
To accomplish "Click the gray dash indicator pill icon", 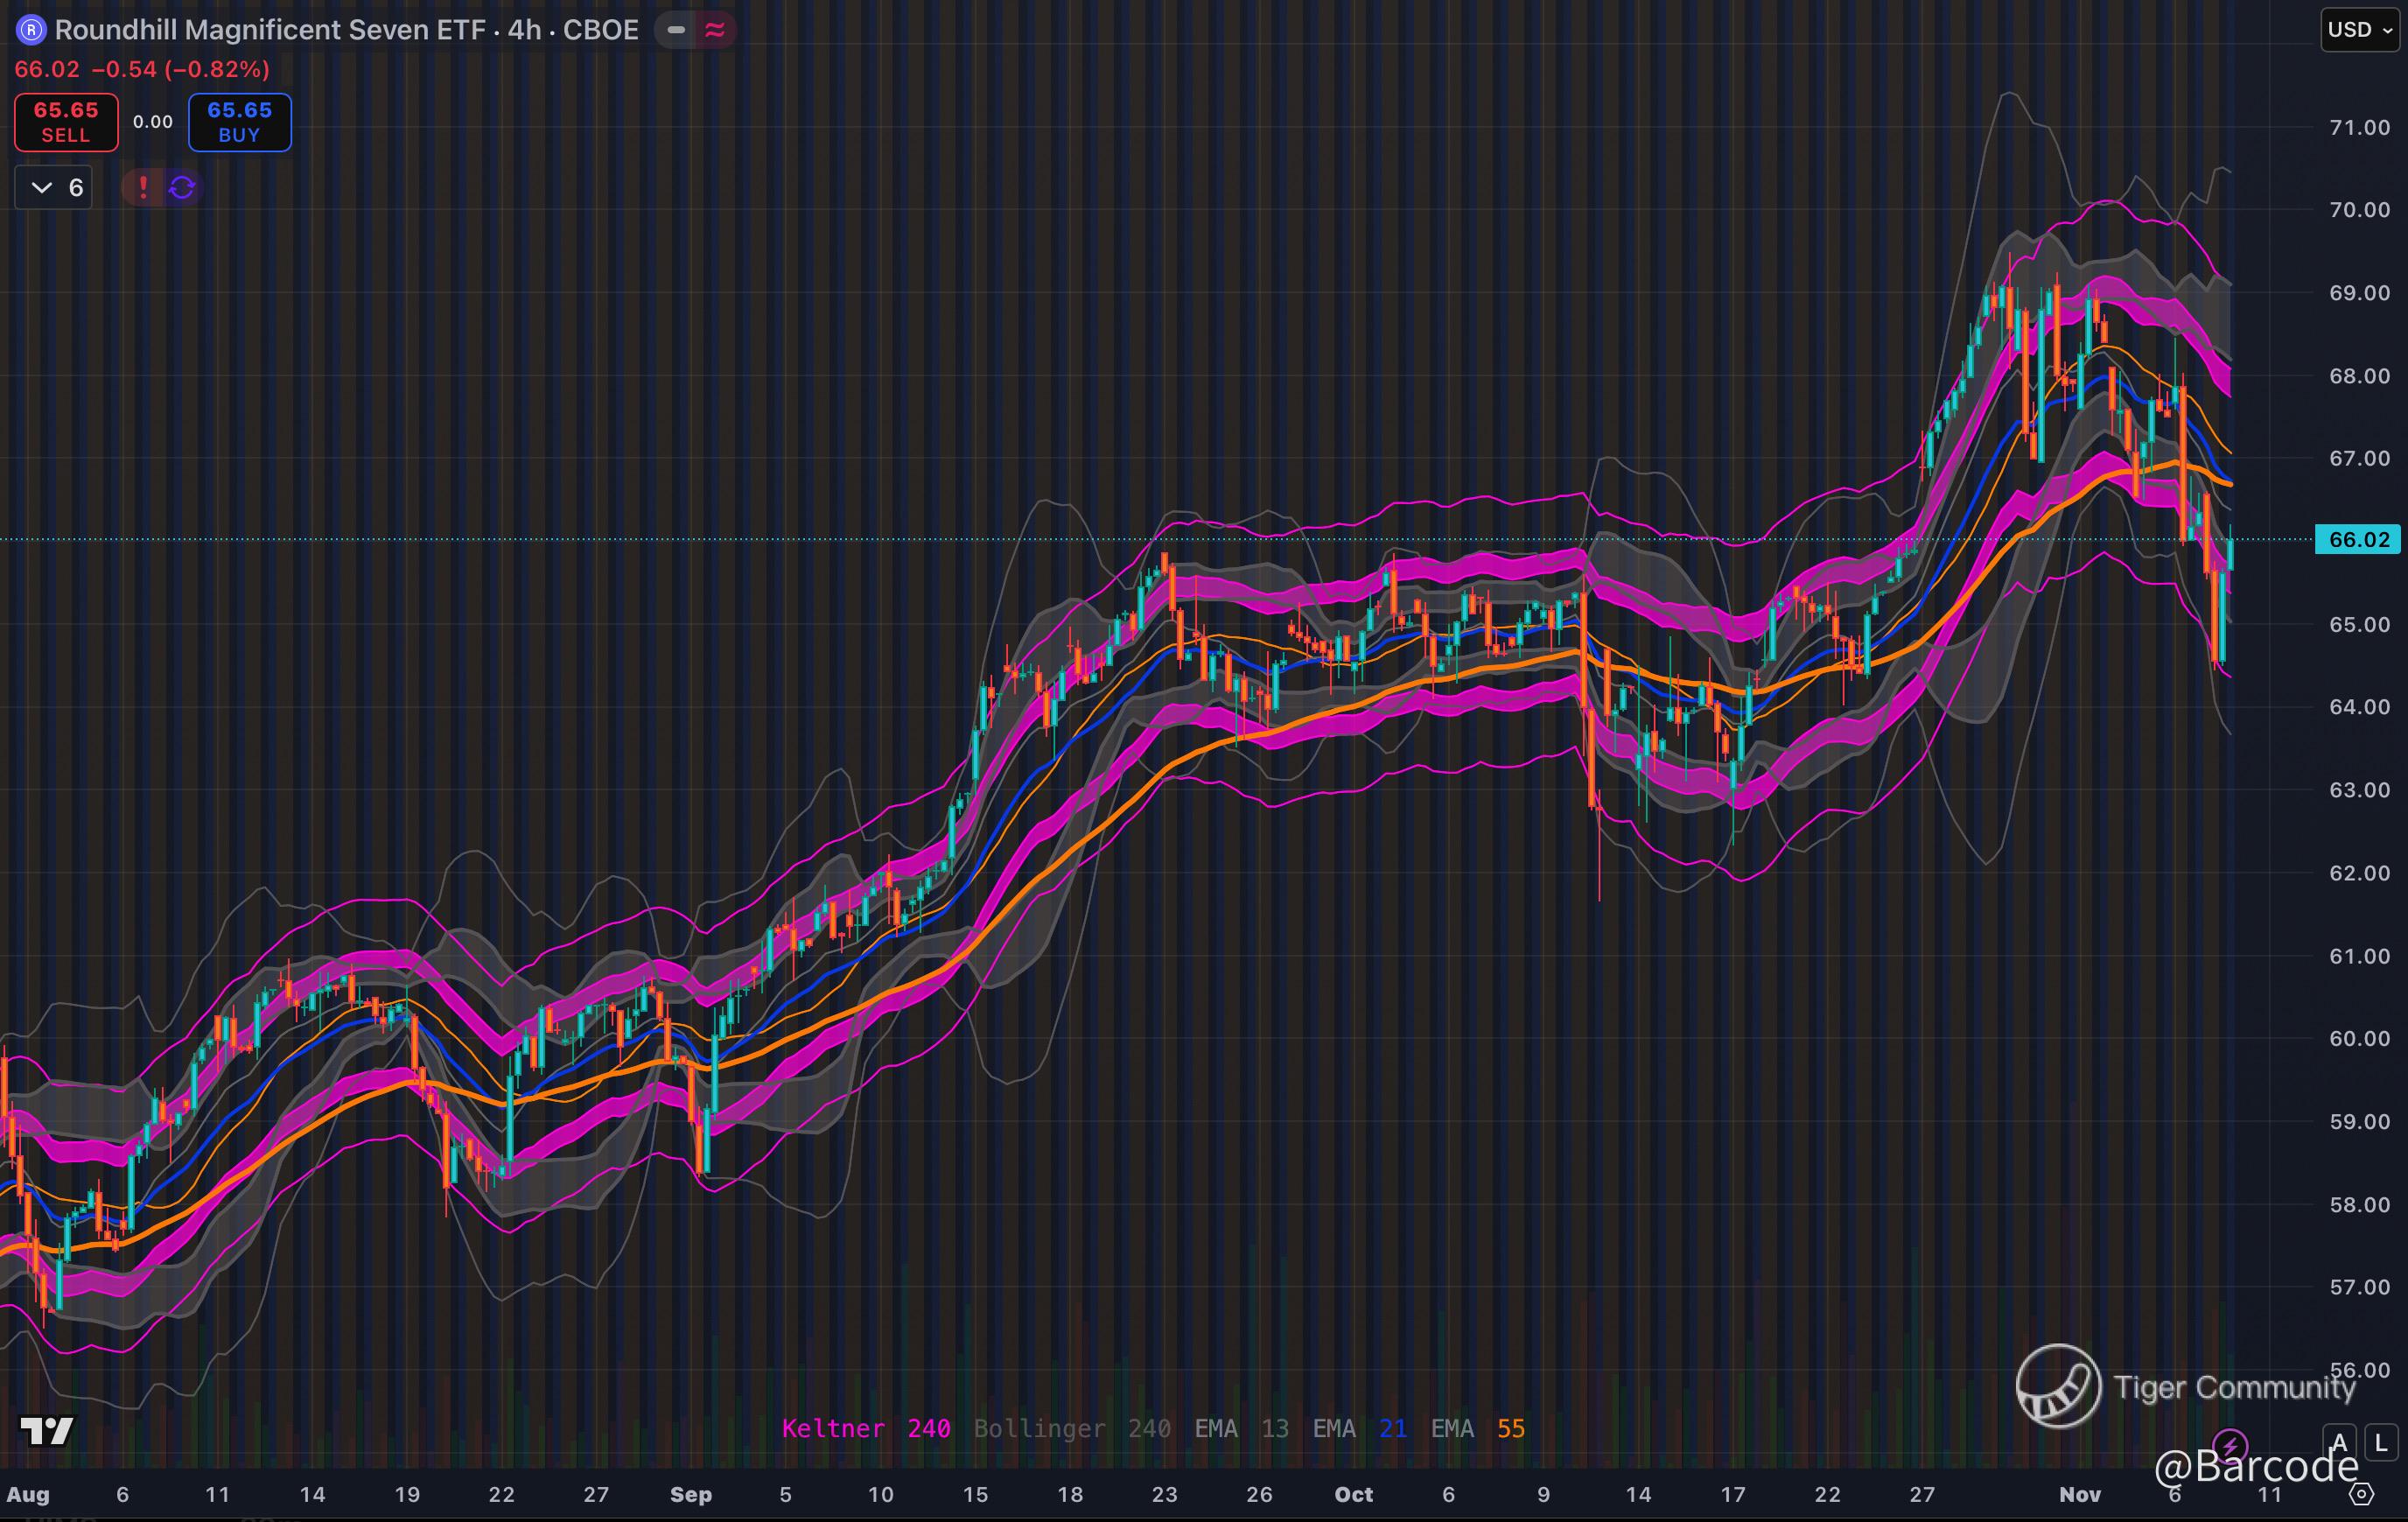I will [x=676, y=30].
